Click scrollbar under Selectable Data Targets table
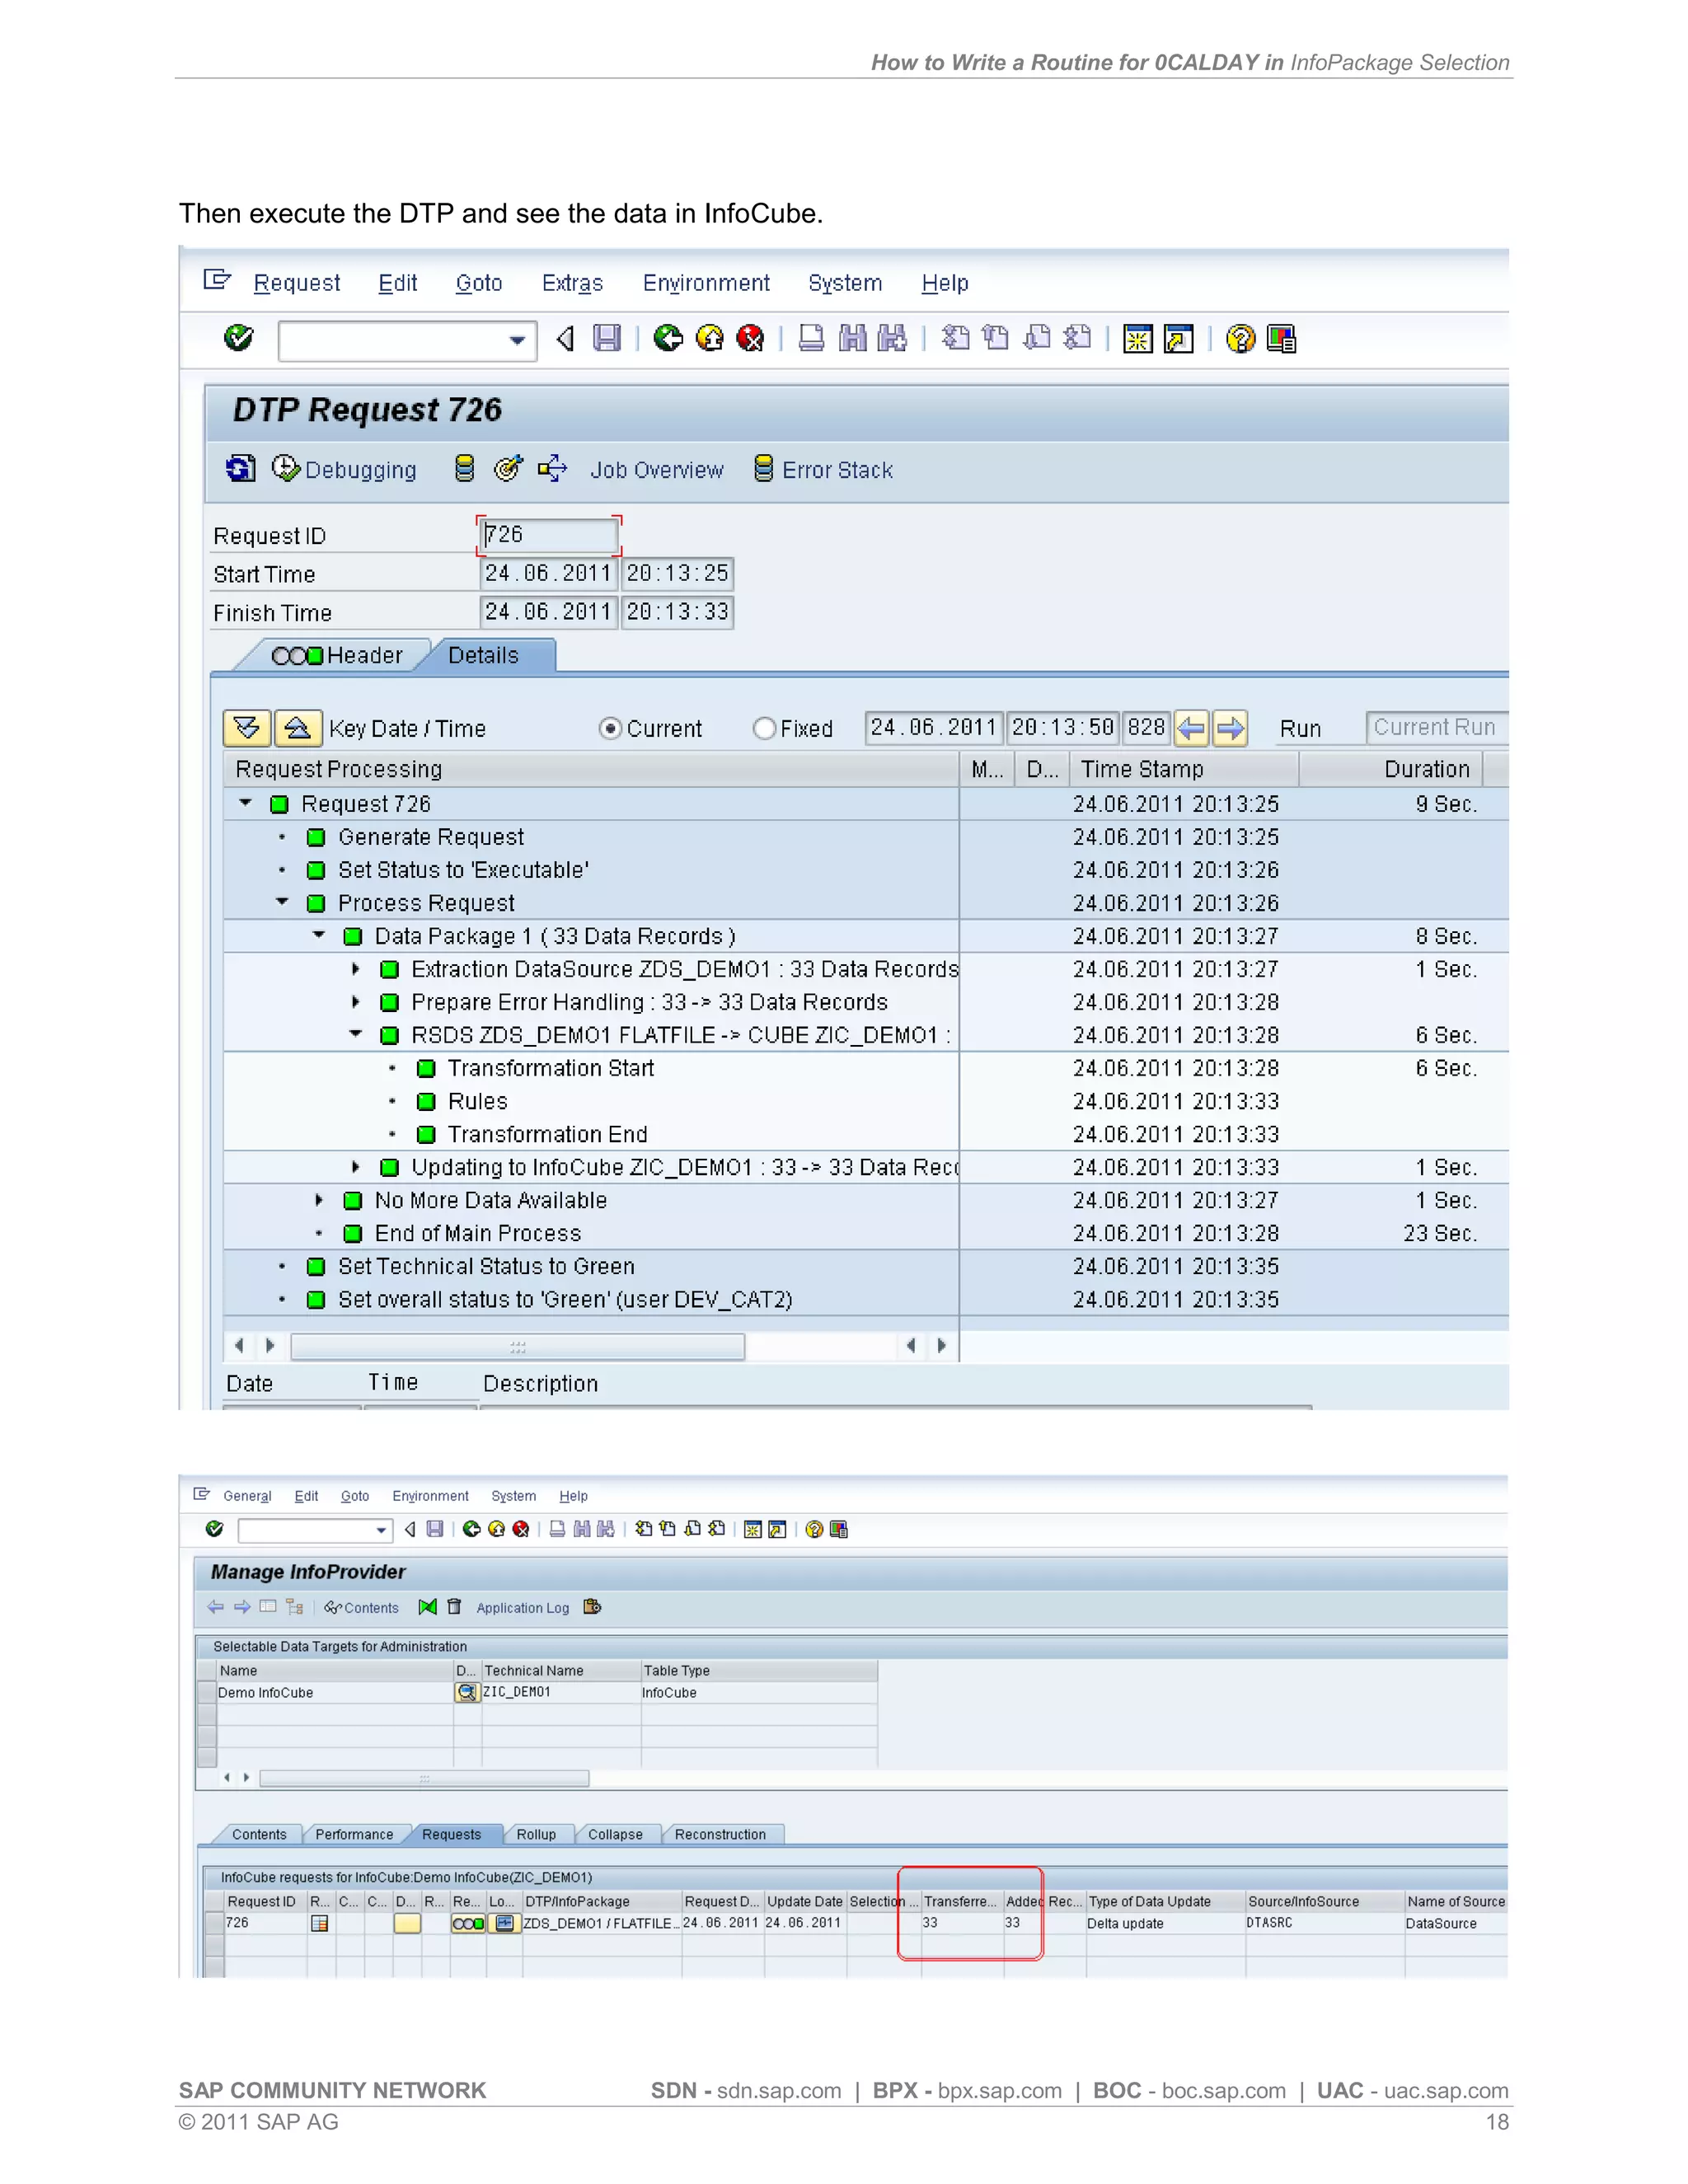Image resolution: width=1688 pixels, height=2184 pixels. point(424,1778)
